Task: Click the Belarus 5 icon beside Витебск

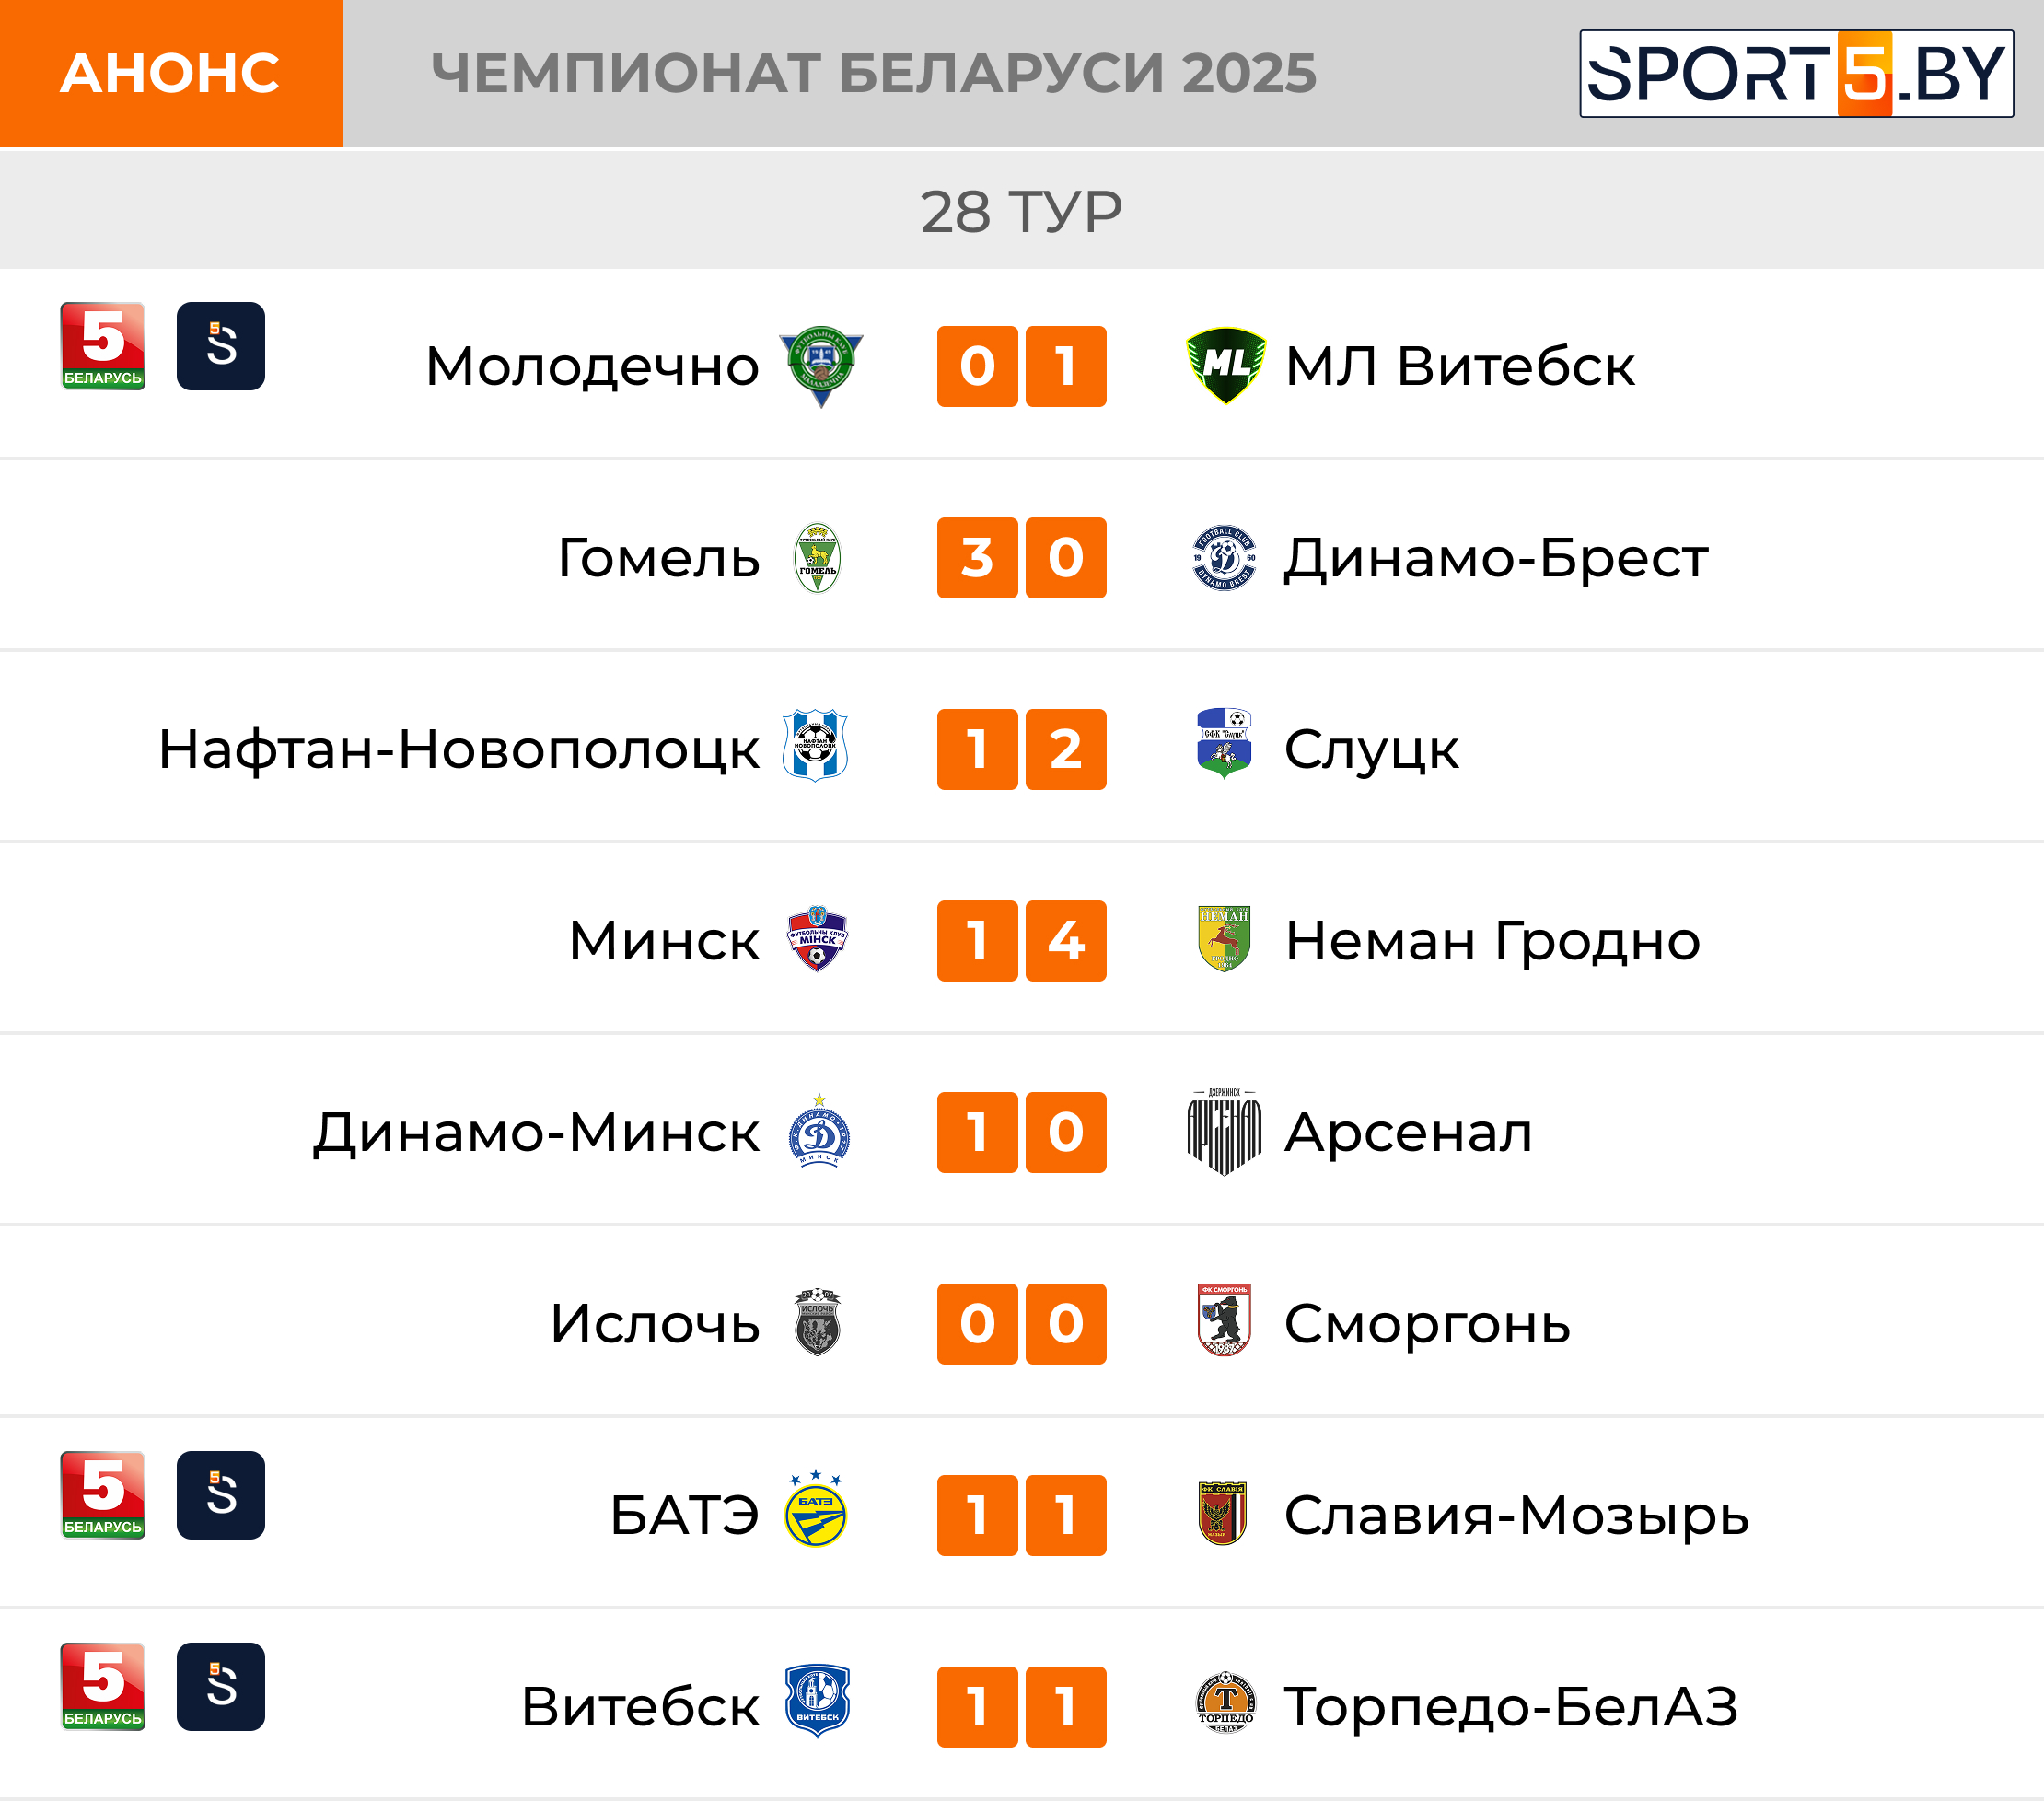Action: pos(103,1686)
